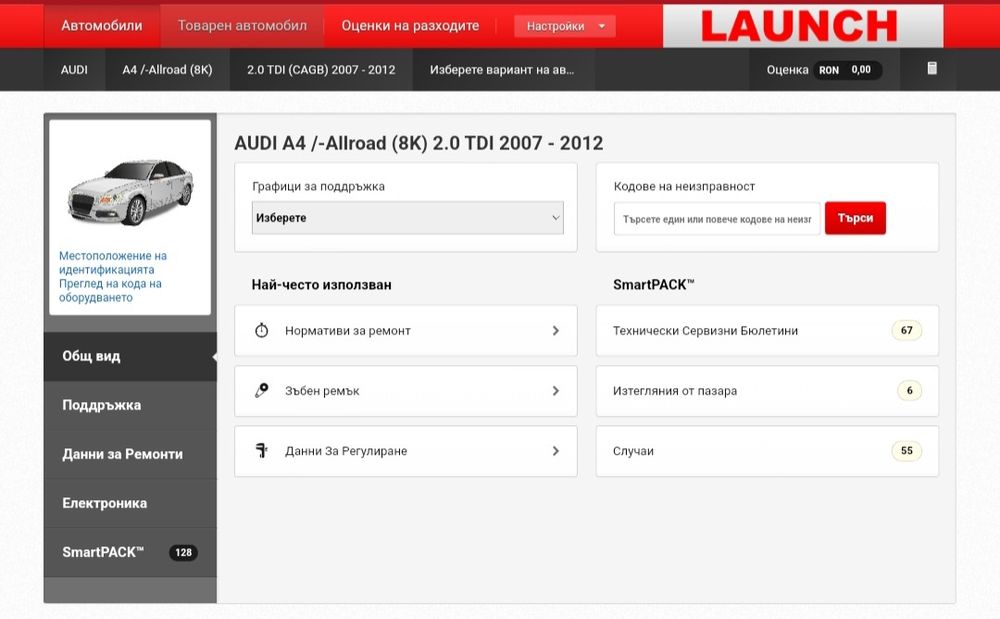Click the Audi A4 car thumbnail
This screenshot has height=619, width=1000.
pyautogui.click(x=130, y=192)
